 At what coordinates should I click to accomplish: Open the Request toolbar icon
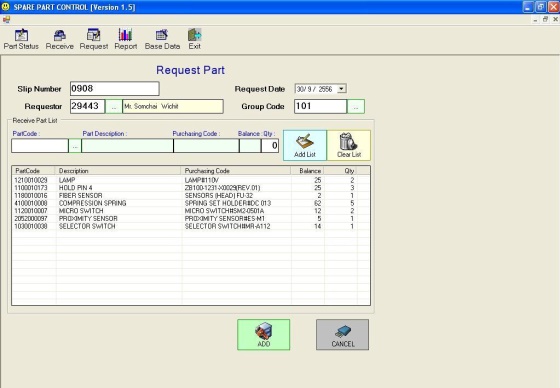point(94,39)
